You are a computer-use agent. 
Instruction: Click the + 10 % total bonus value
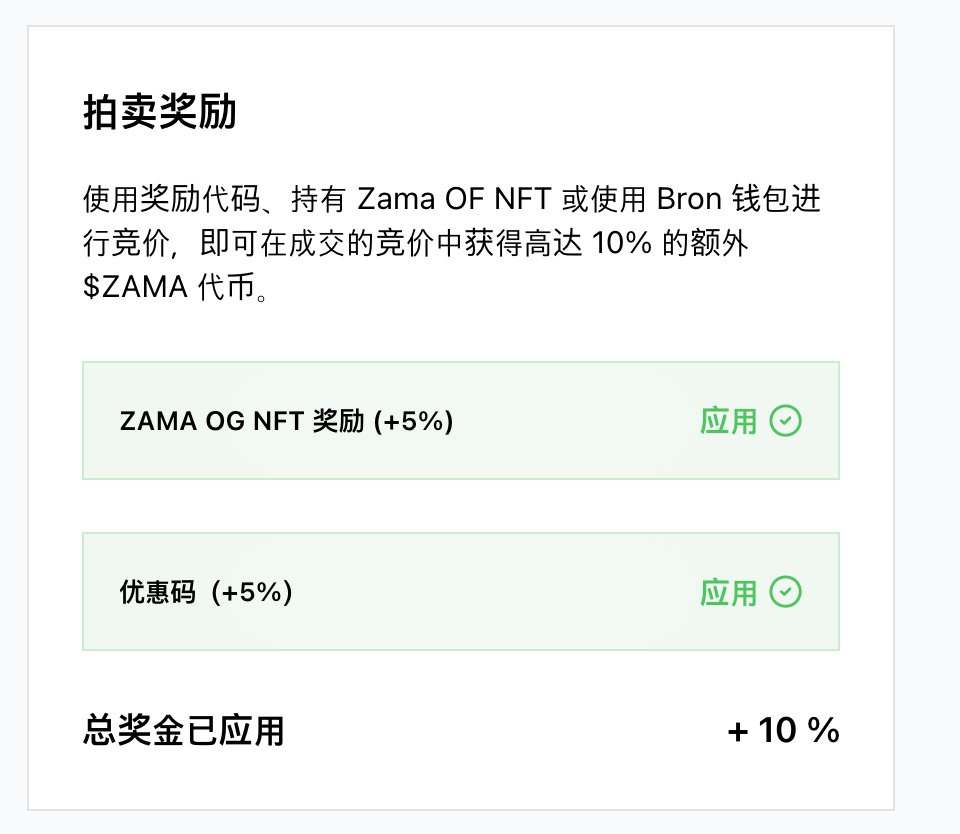click(783, 731)
